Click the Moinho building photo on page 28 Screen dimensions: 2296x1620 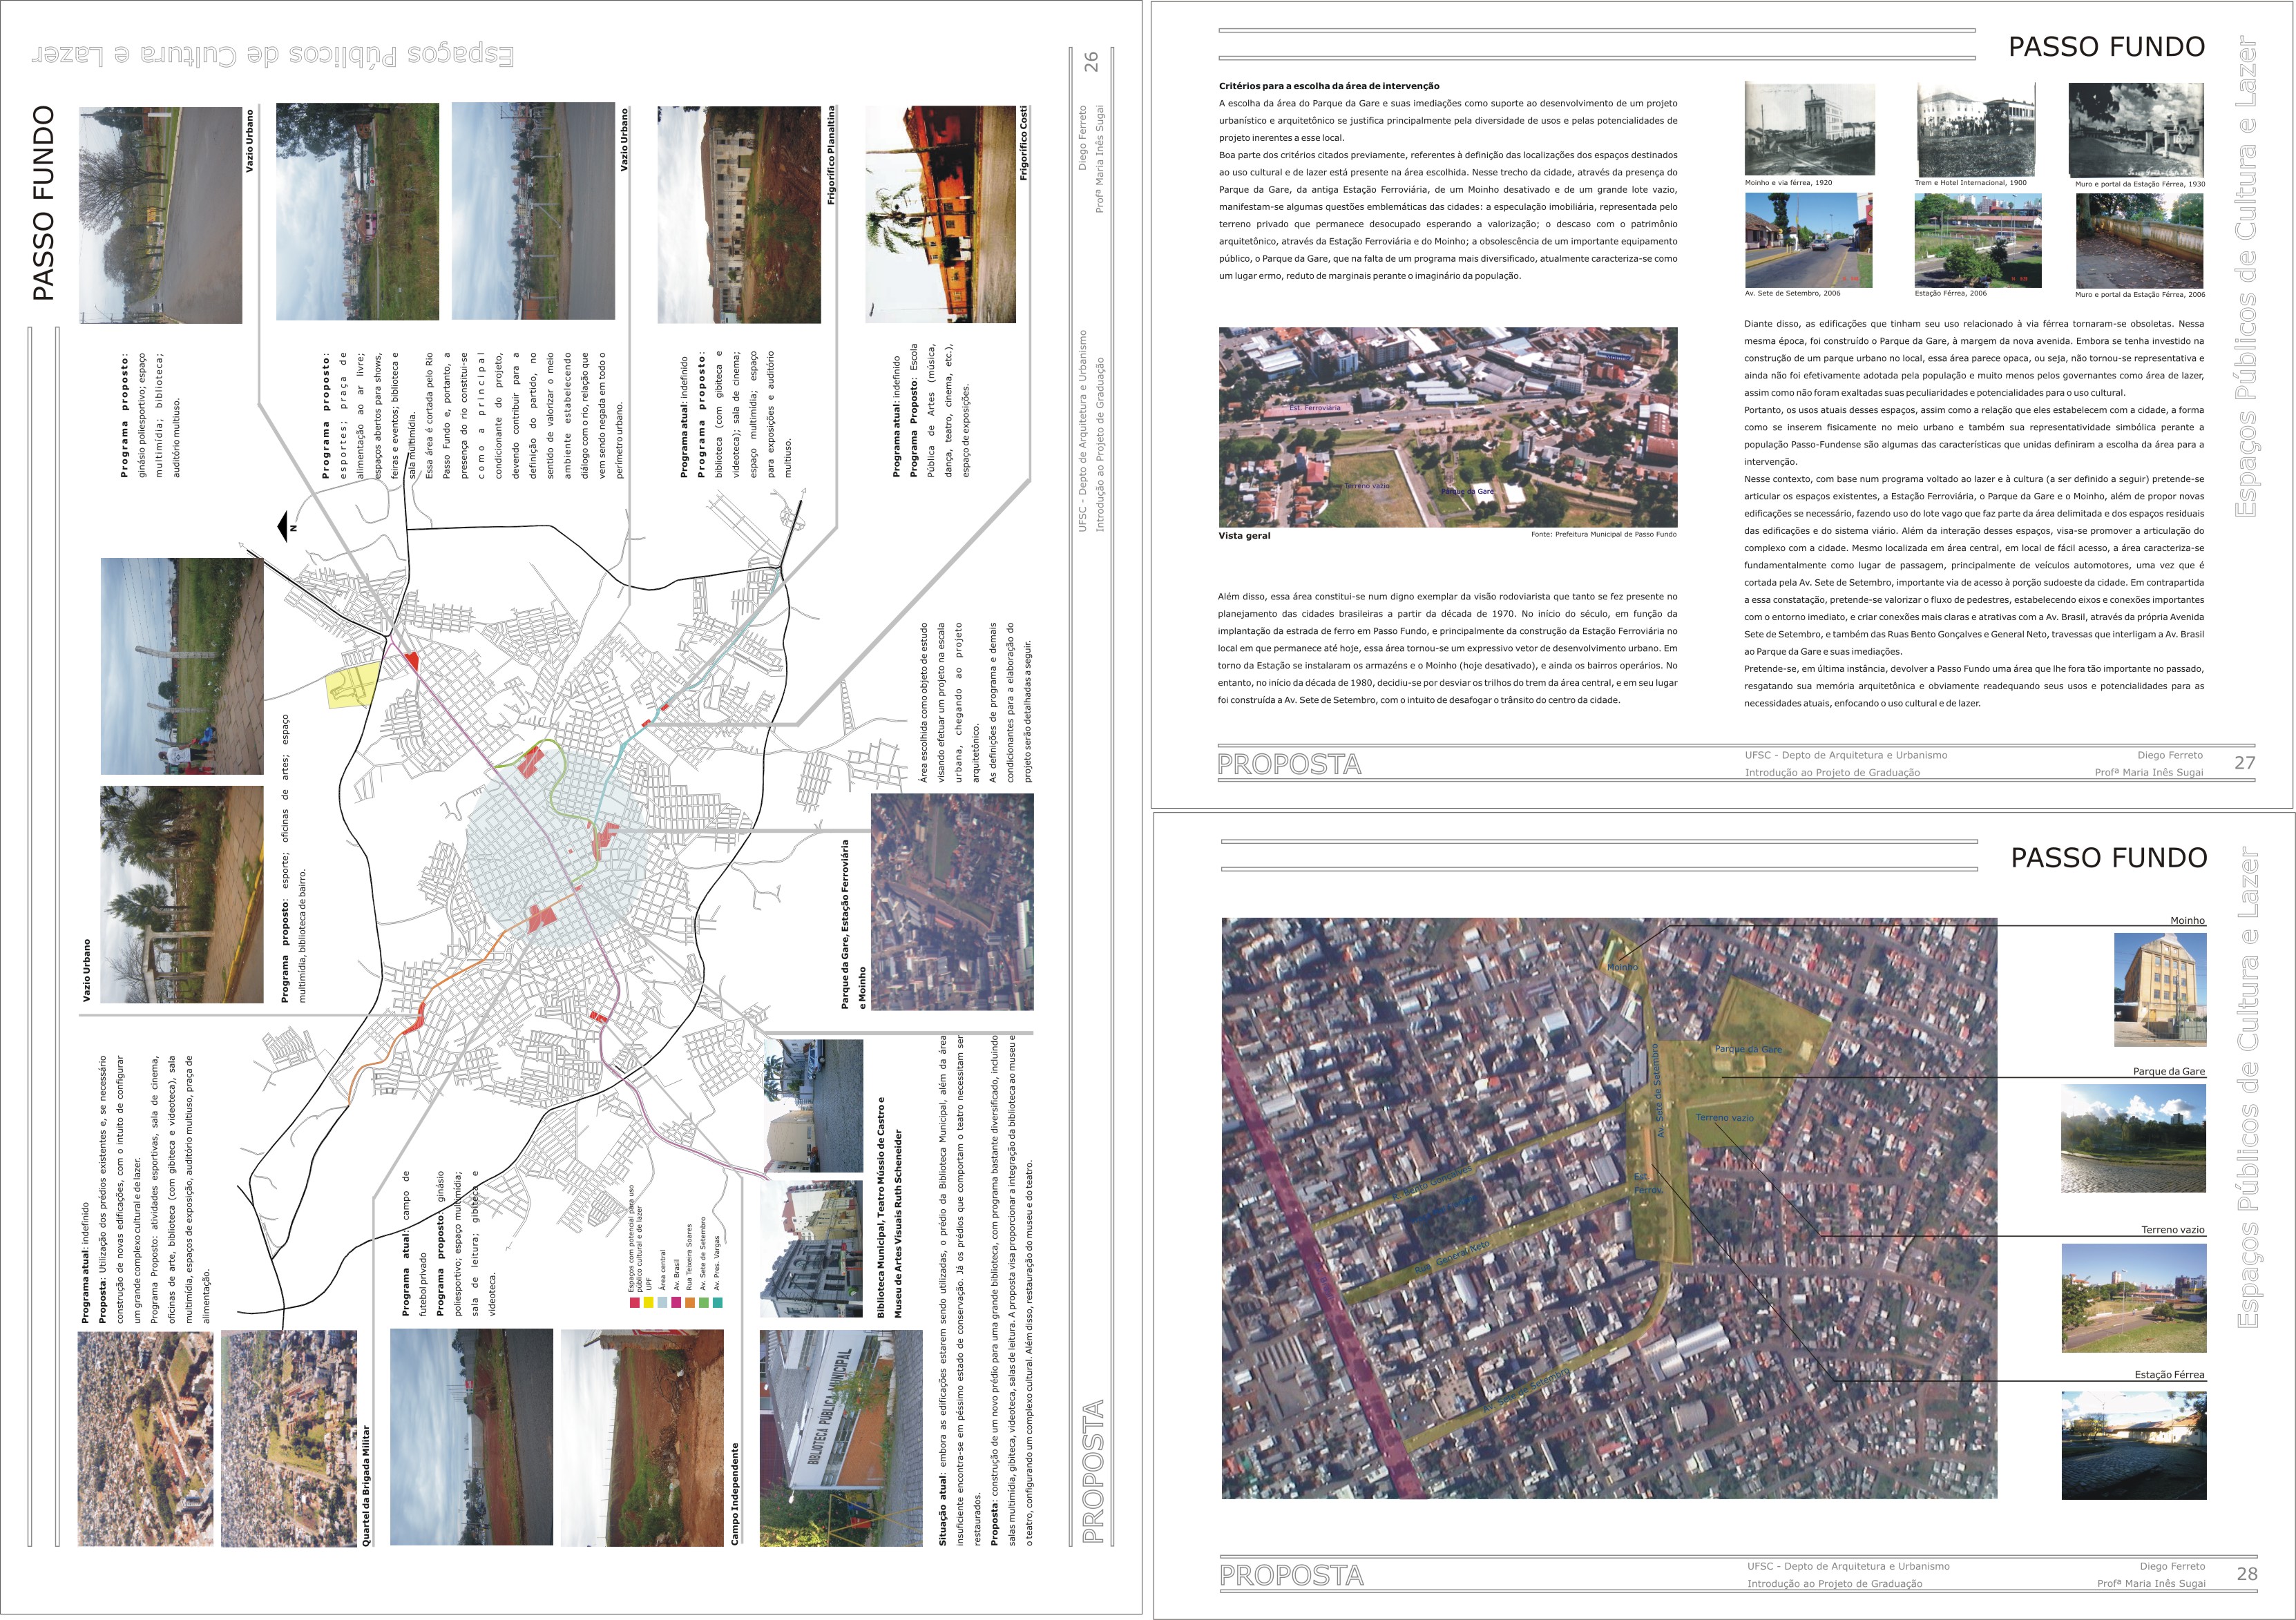coord(2159,990)
